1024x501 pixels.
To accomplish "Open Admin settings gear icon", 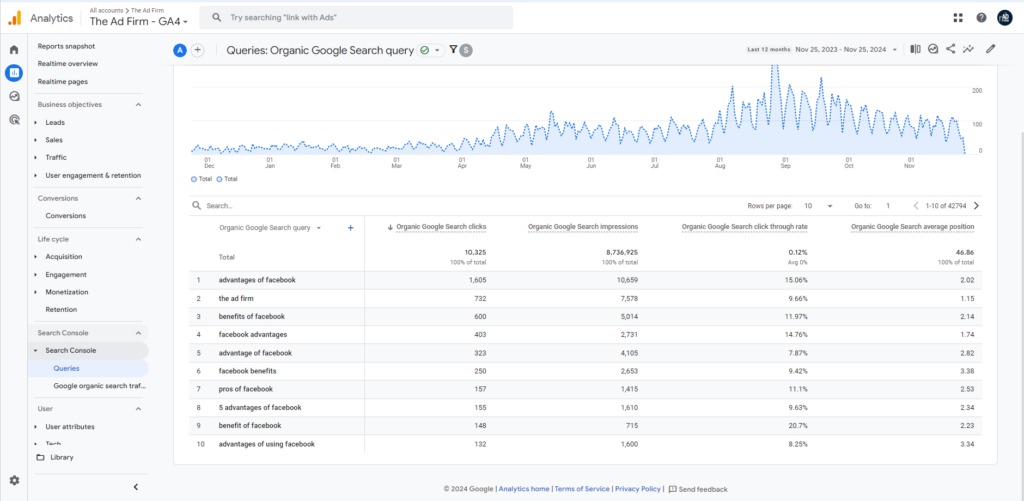I will pyautogui.click(x=14, y=481).
